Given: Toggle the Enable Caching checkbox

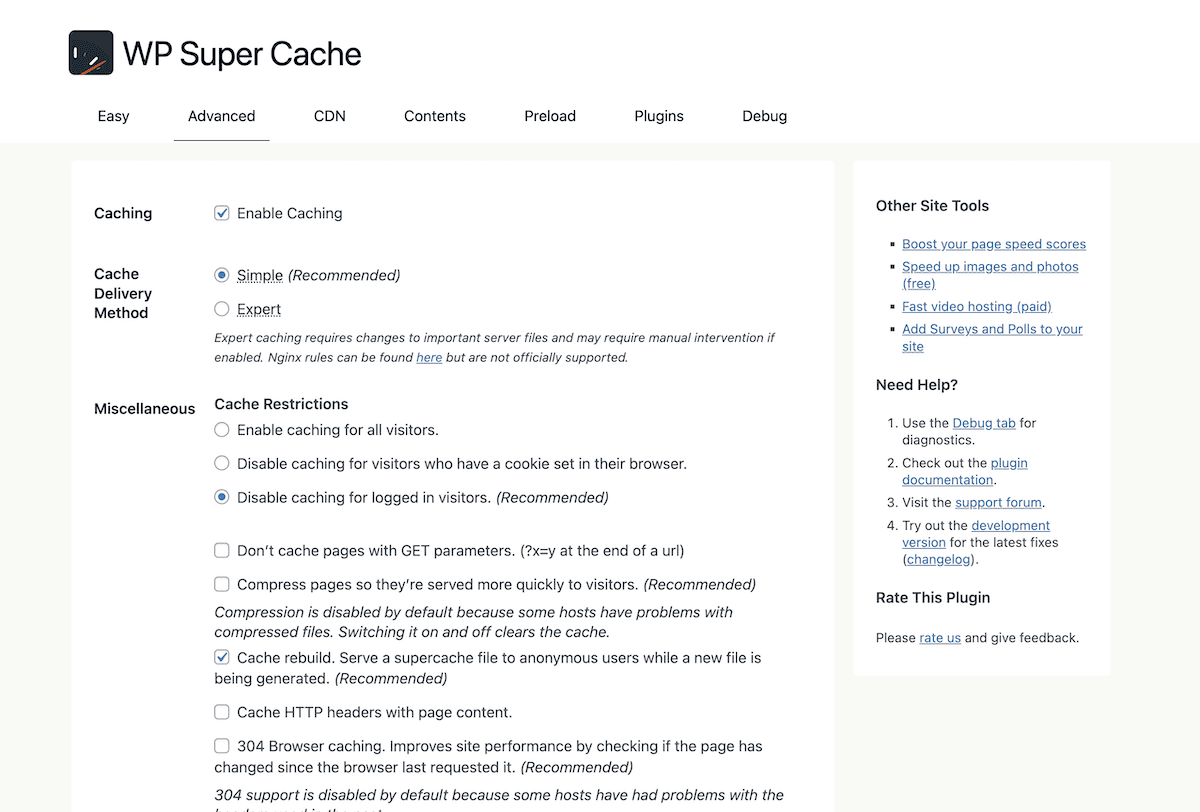Looking at the screenshot, I should coord(222,213).
